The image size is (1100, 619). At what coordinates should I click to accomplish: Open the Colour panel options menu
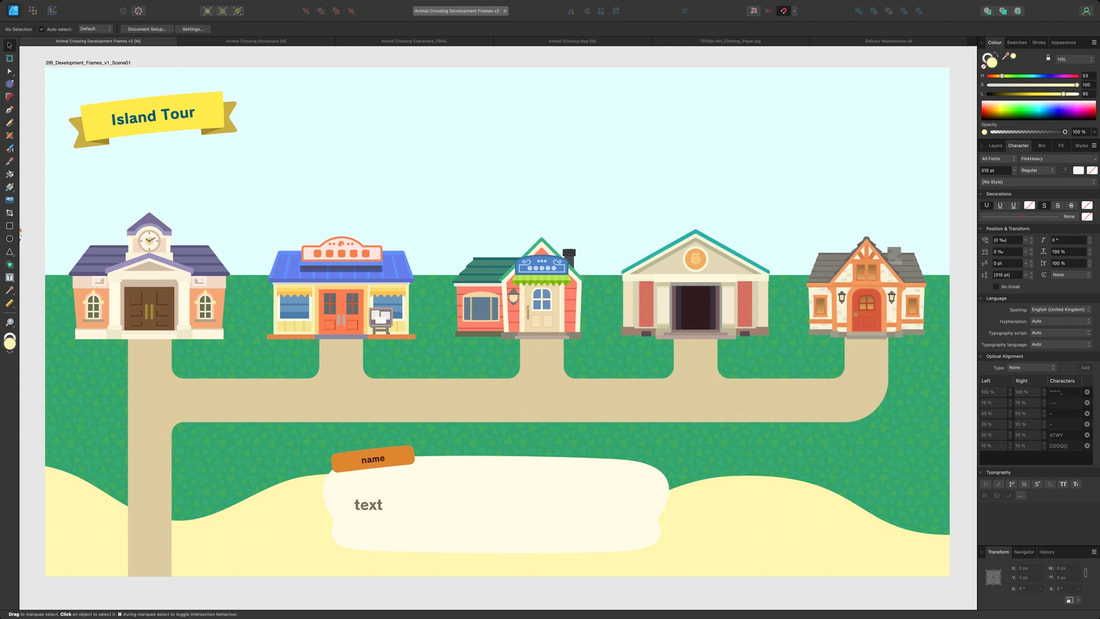point(1094,42)
